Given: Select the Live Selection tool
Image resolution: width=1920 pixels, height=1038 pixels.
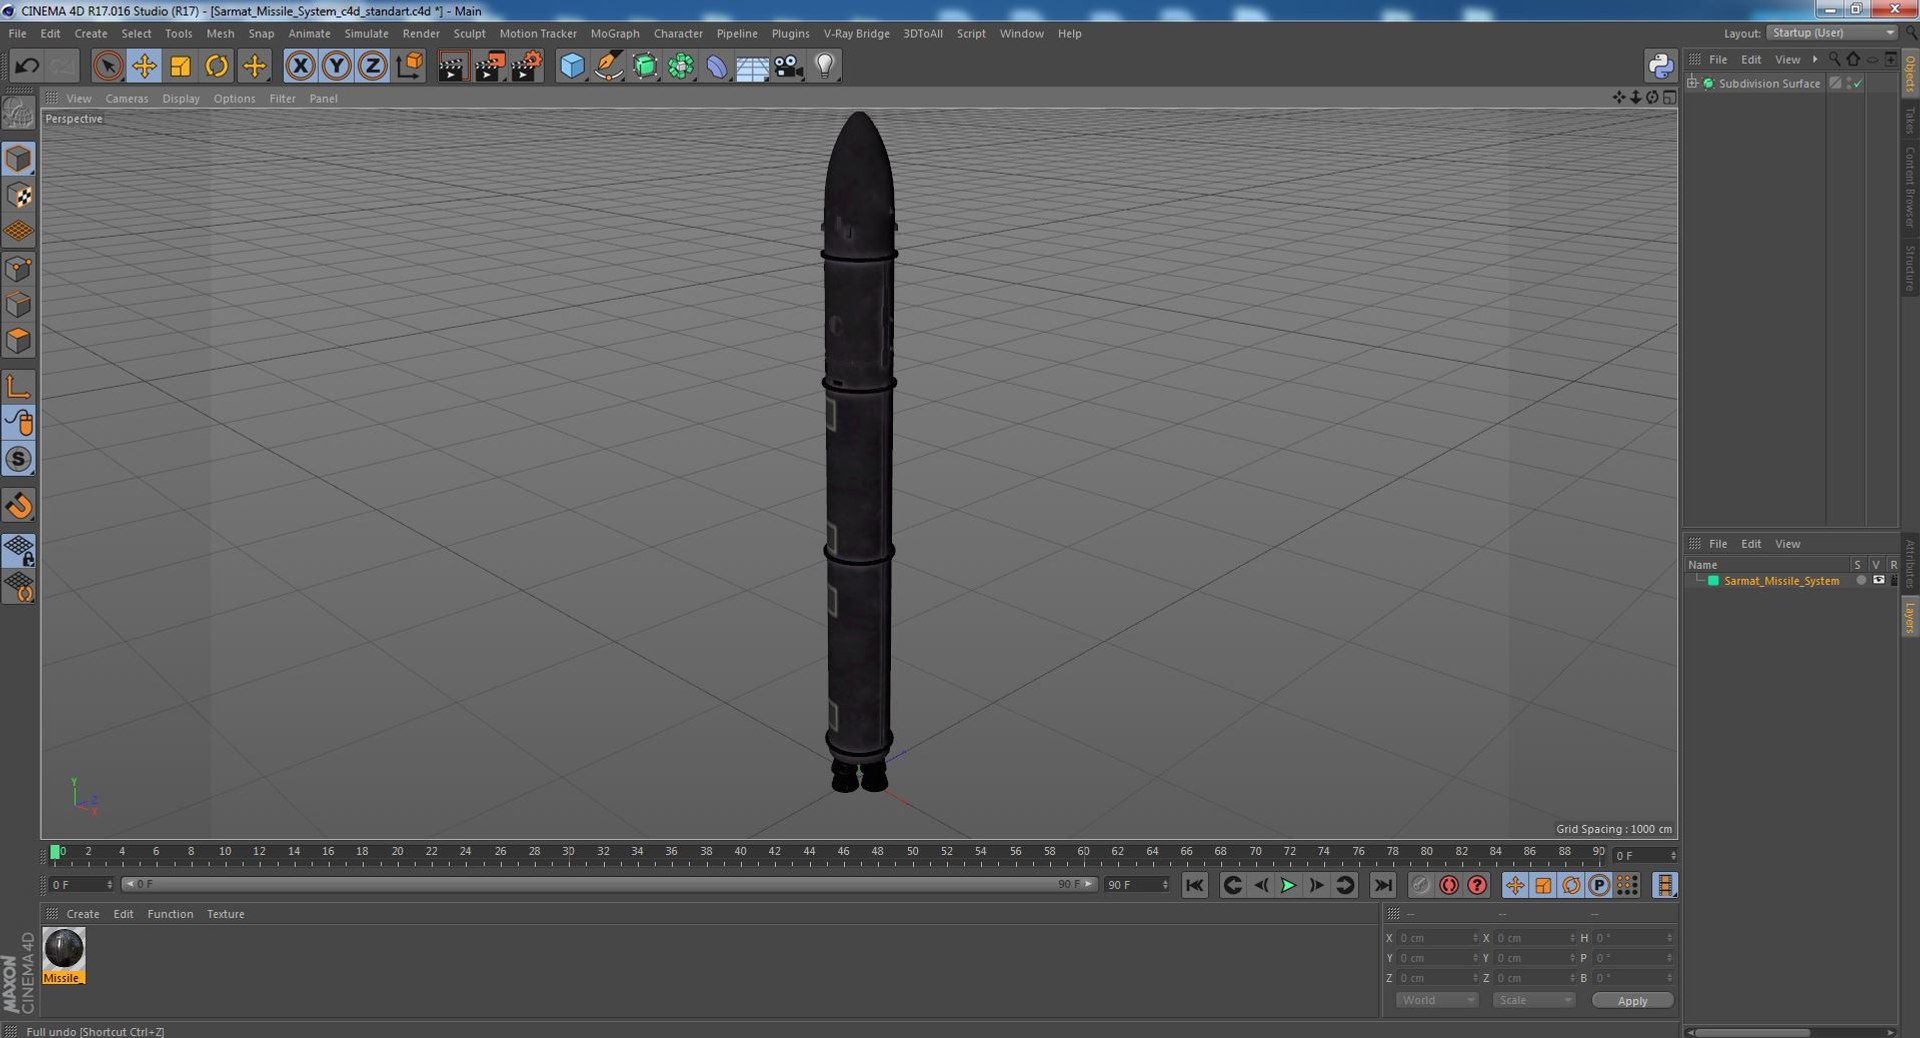Looking at the screenshot, I should click(x=107, y=66).
